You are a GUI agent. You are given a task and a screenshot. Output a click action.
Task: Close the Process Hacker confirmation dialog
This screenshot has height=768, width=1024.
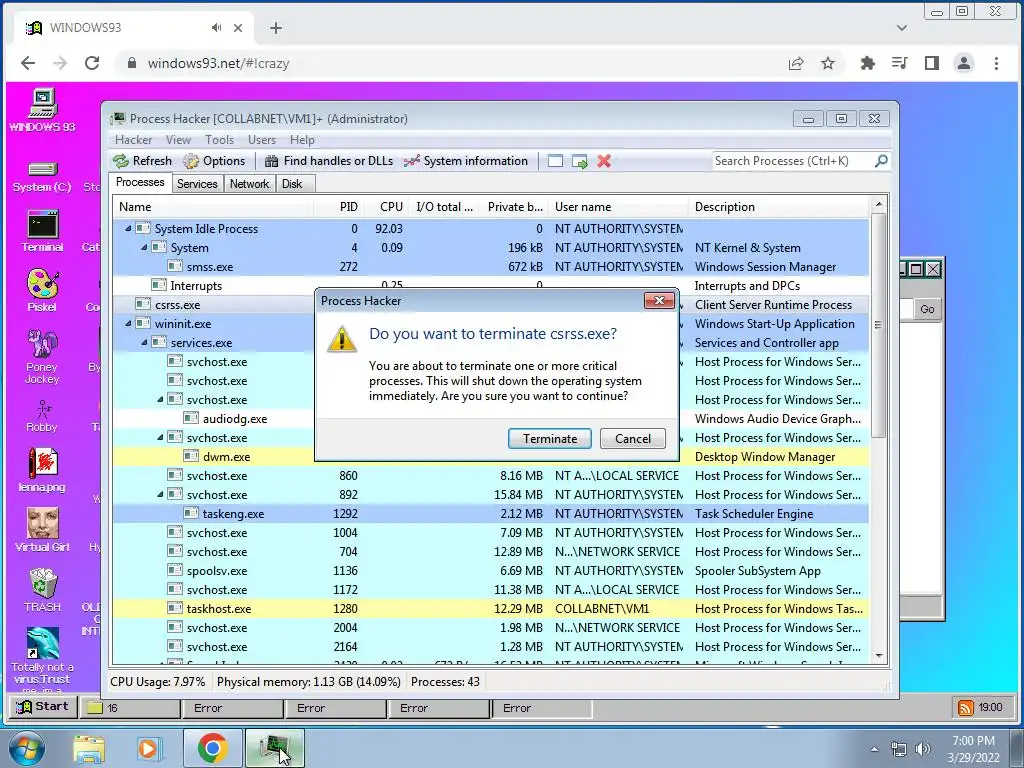click(659, 300)
